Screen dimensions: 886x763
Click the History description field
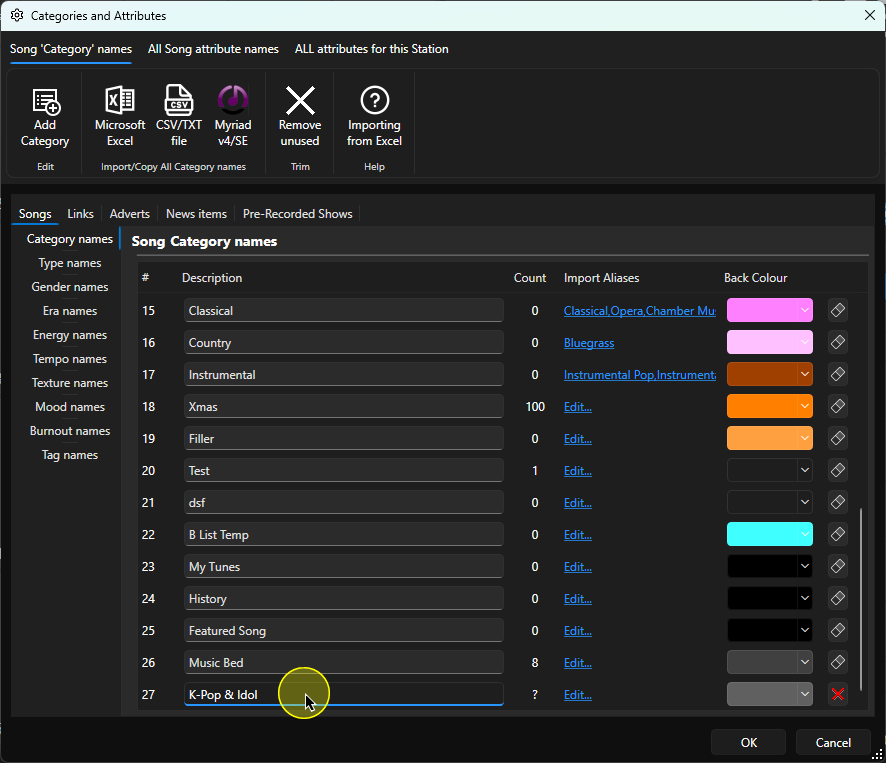click(x=344, y=598)
